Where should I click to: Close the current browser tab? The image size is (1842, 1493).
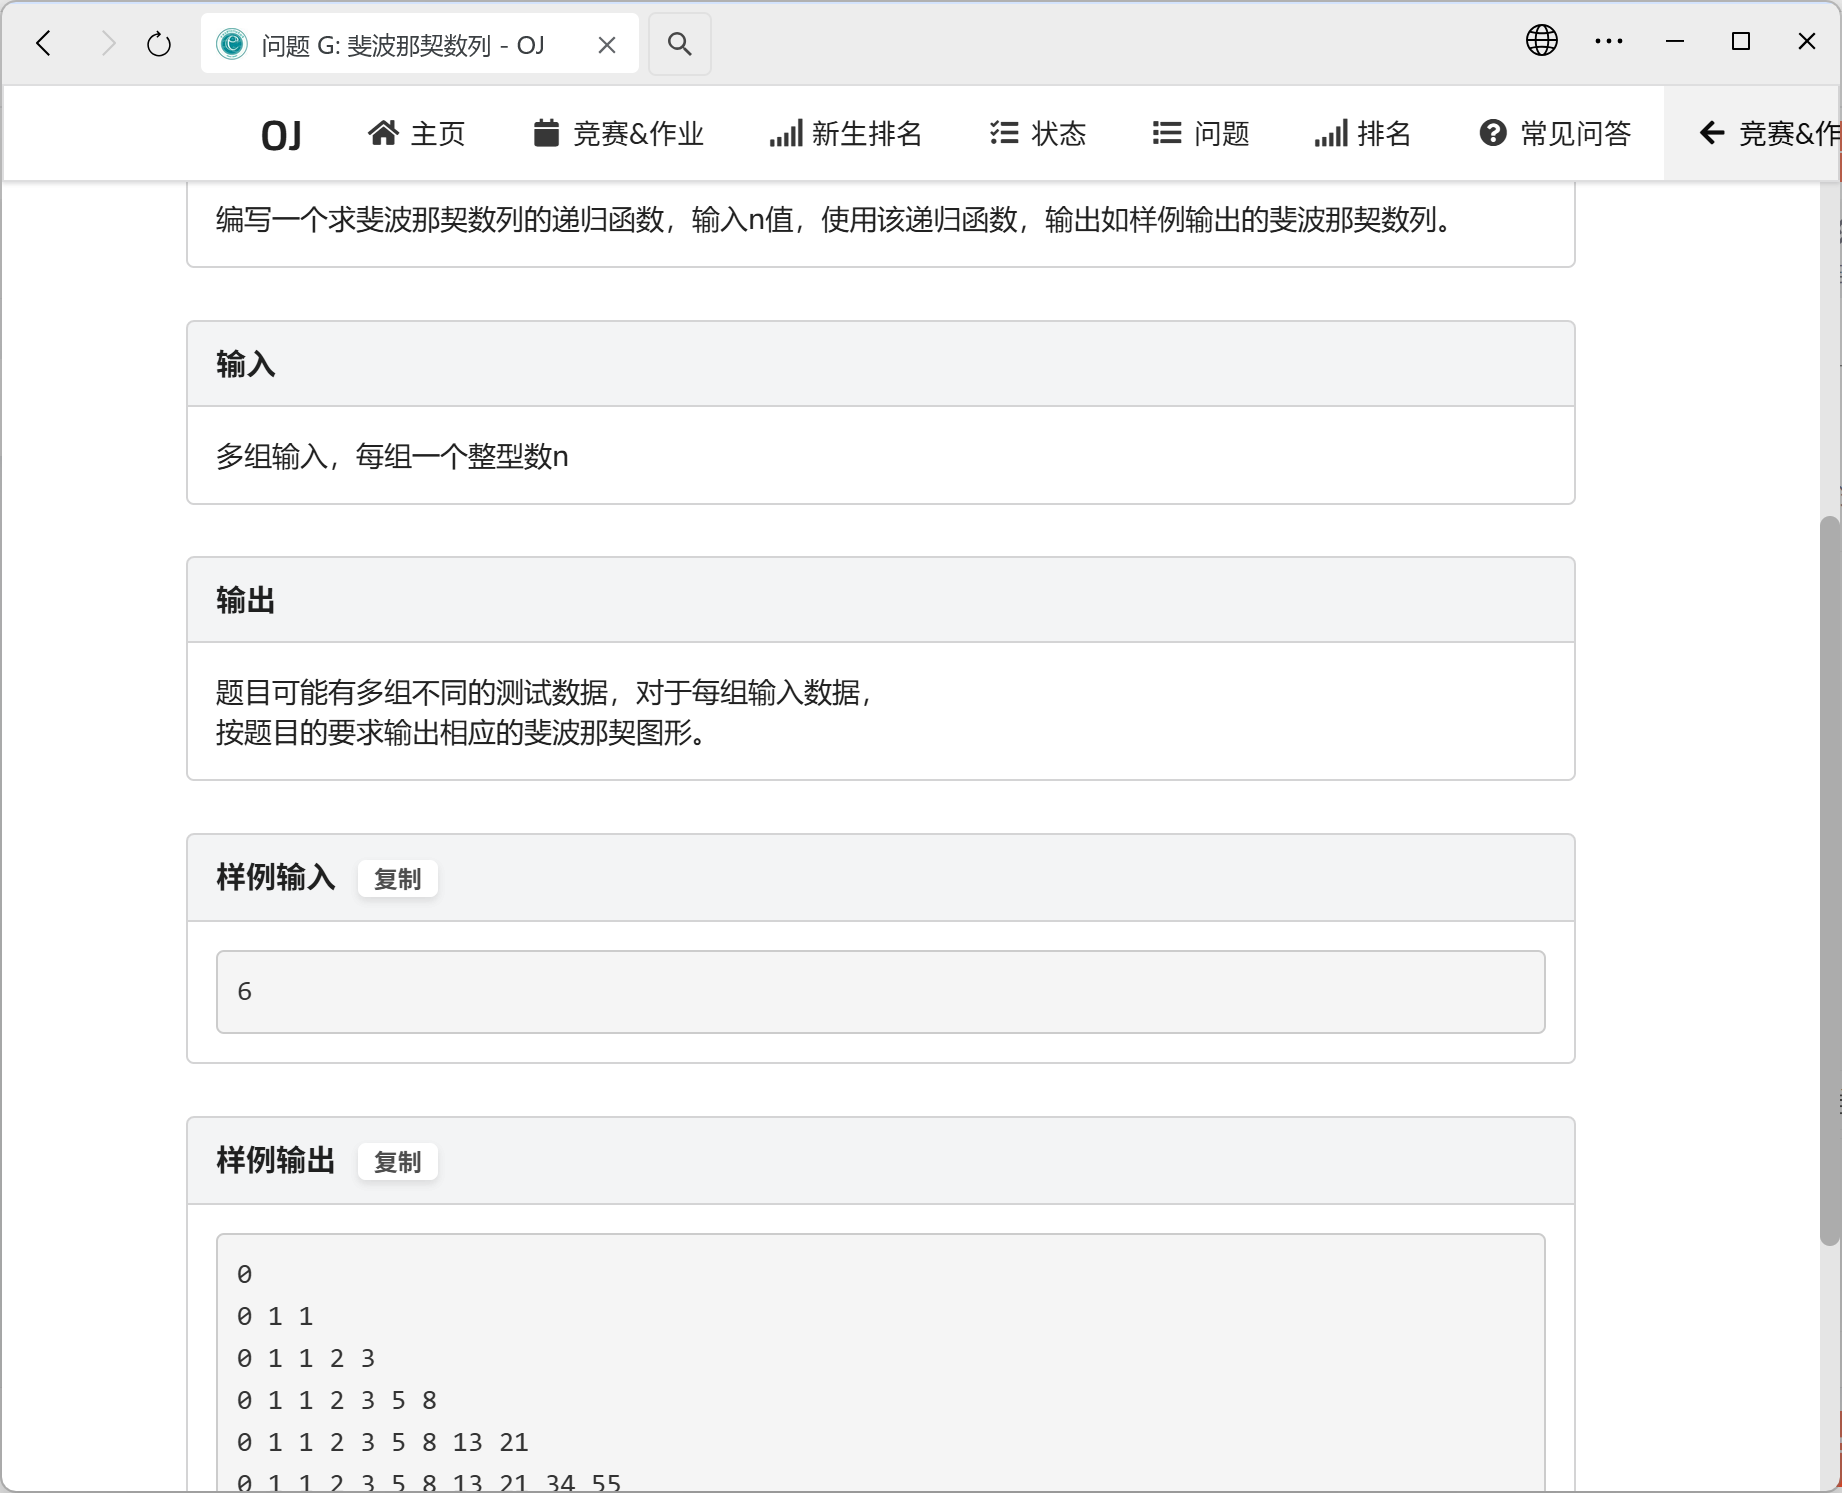pyautogui.click(x=606, y=44)
